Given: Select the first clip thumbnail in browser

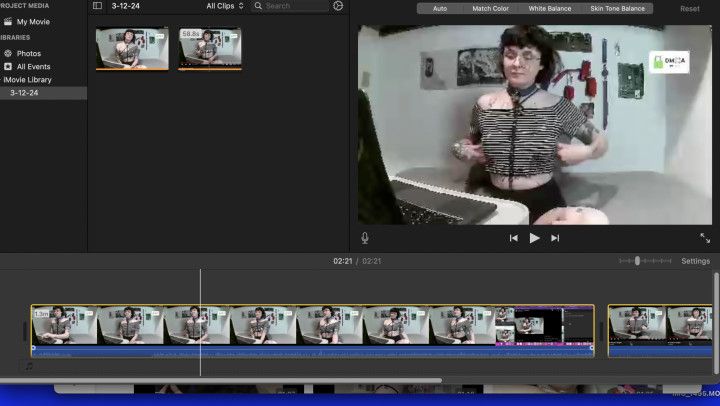Looking at the screenshot, I should [x=132, y=48].
